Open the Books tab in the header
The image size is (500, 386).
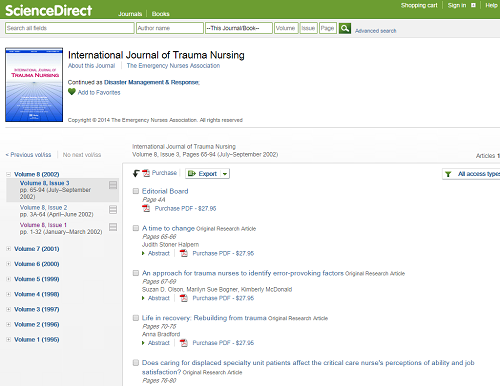(161, 14)
